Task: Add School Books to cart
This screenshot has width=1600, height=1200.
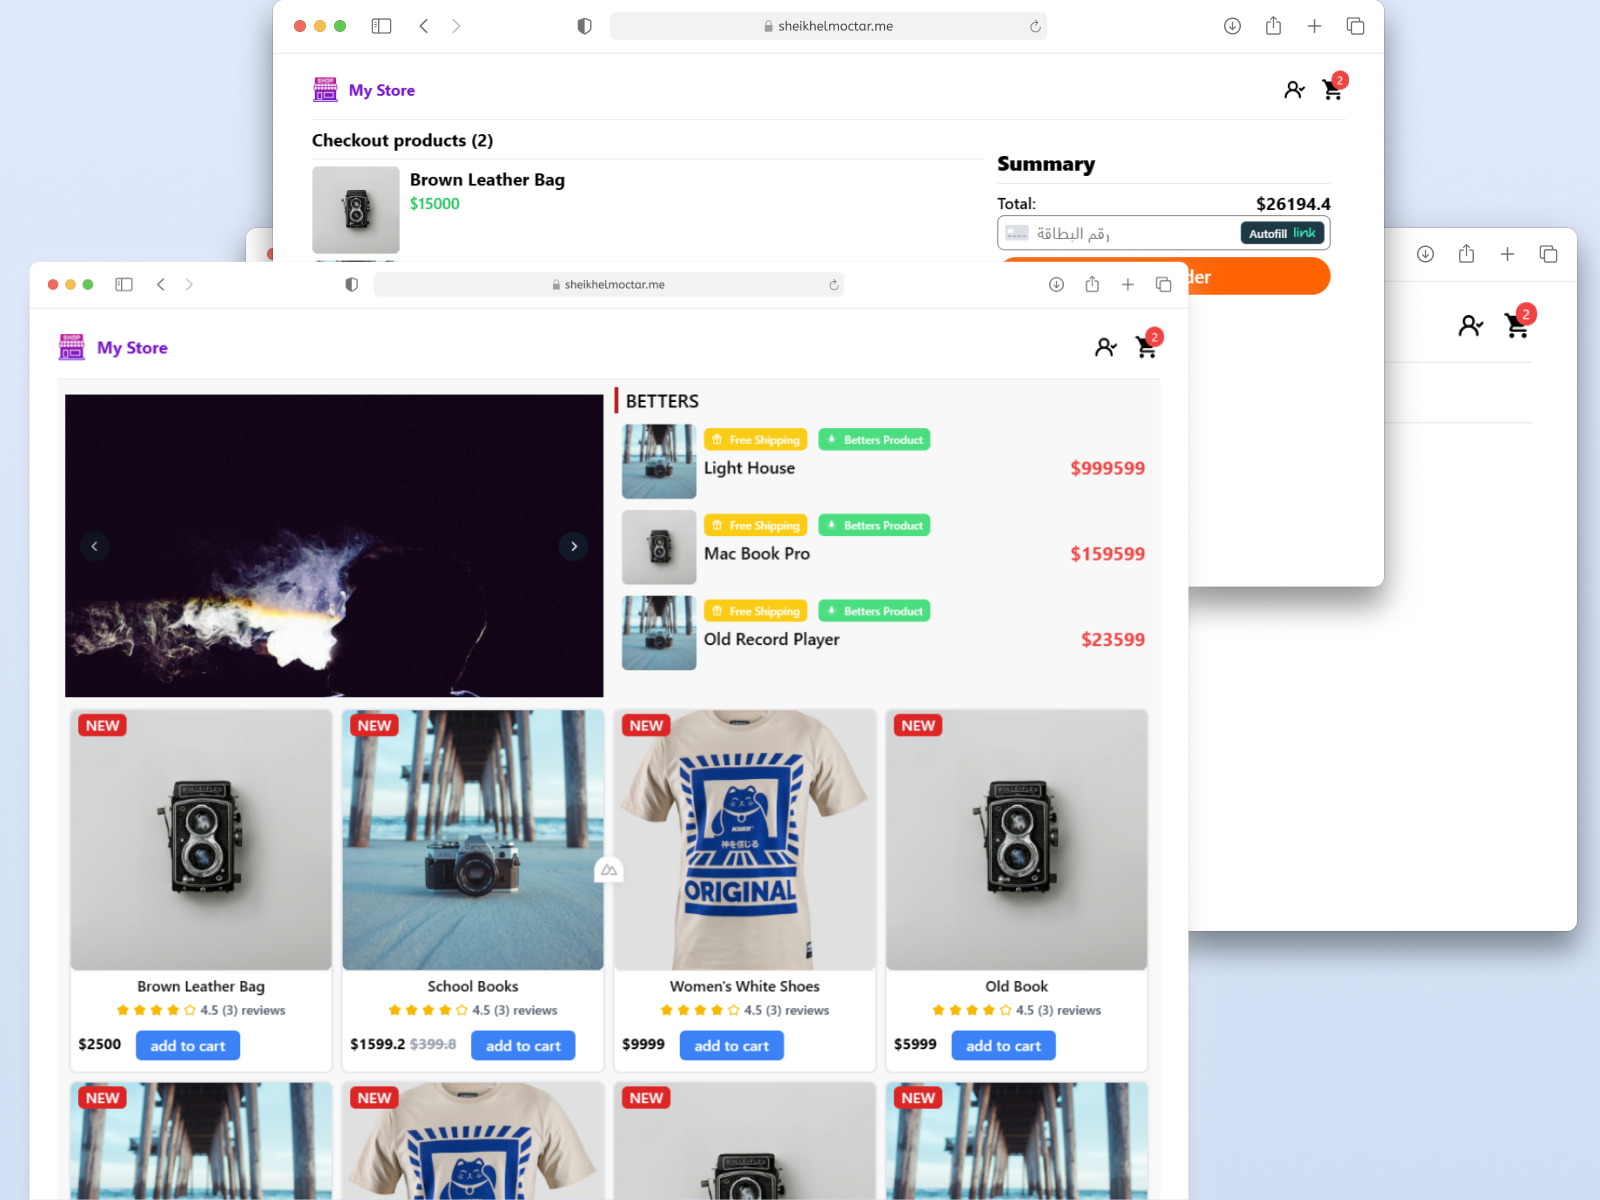Action: (x=523, y=1045)
